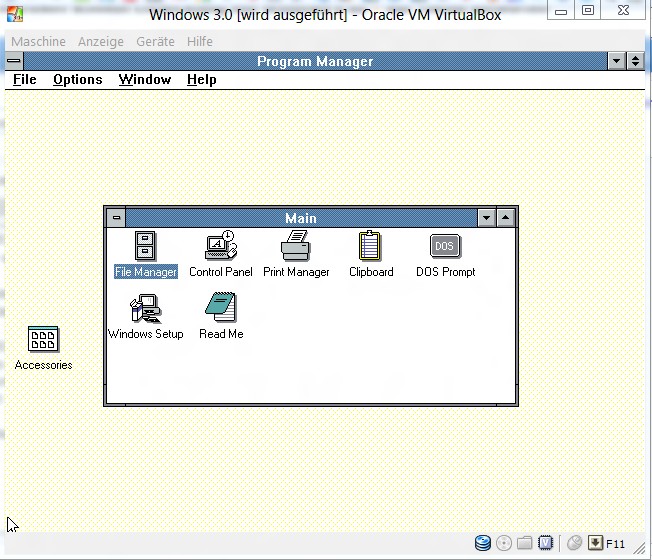Screen dimensions: 652x560
Task: Select the Read Me notepad icon
Action: point(221,307)
